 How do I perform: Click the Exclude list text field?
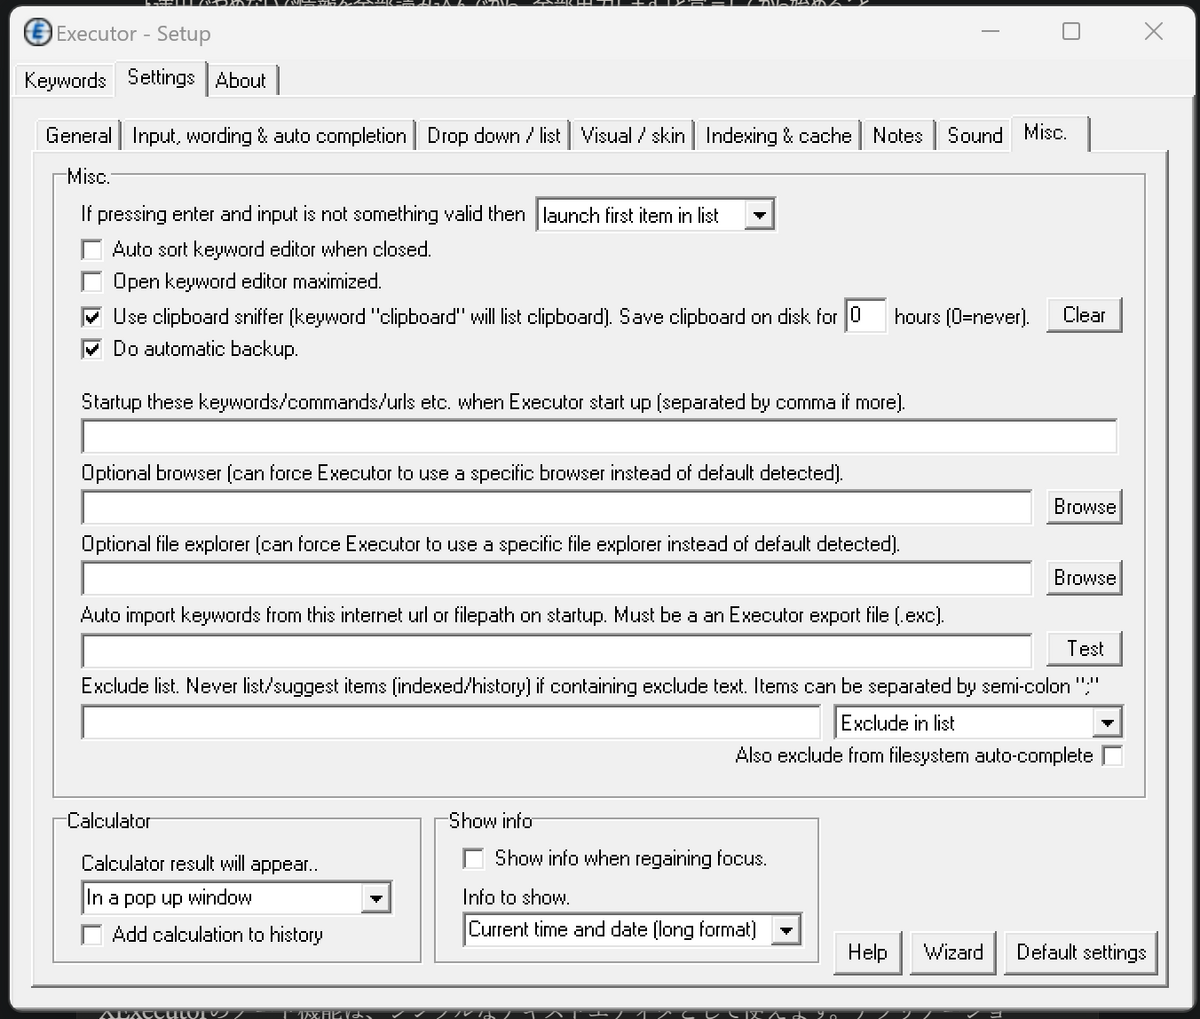[x=451, y=722]
